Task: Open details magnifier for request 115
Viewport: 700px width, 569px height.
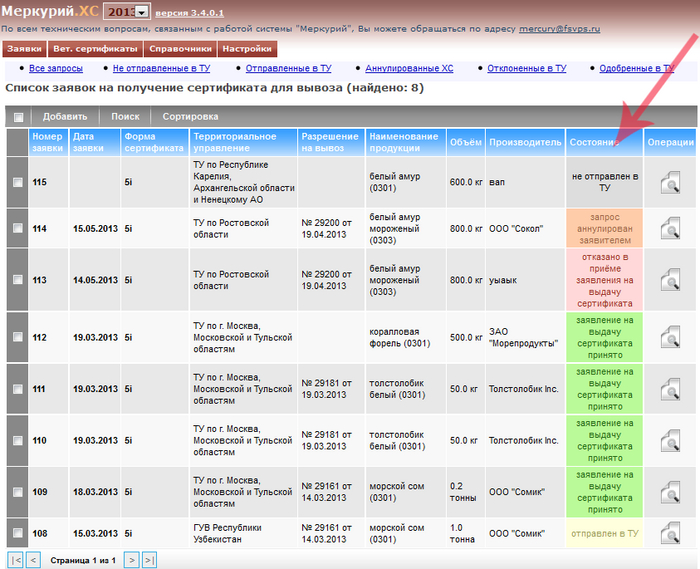Action: 669,182
